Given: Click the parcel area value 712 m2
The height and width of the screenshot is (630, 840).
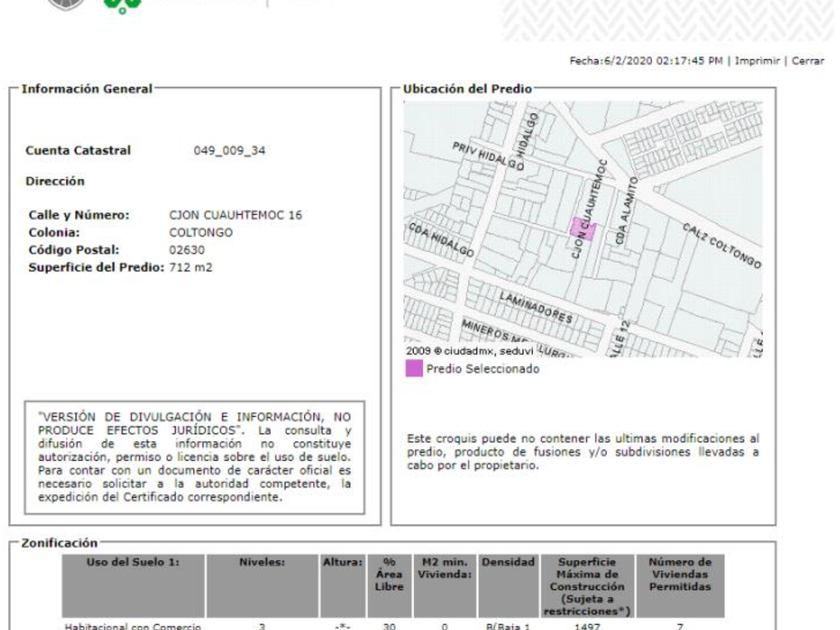Looking at the screenshot, I should click(191, 267).
